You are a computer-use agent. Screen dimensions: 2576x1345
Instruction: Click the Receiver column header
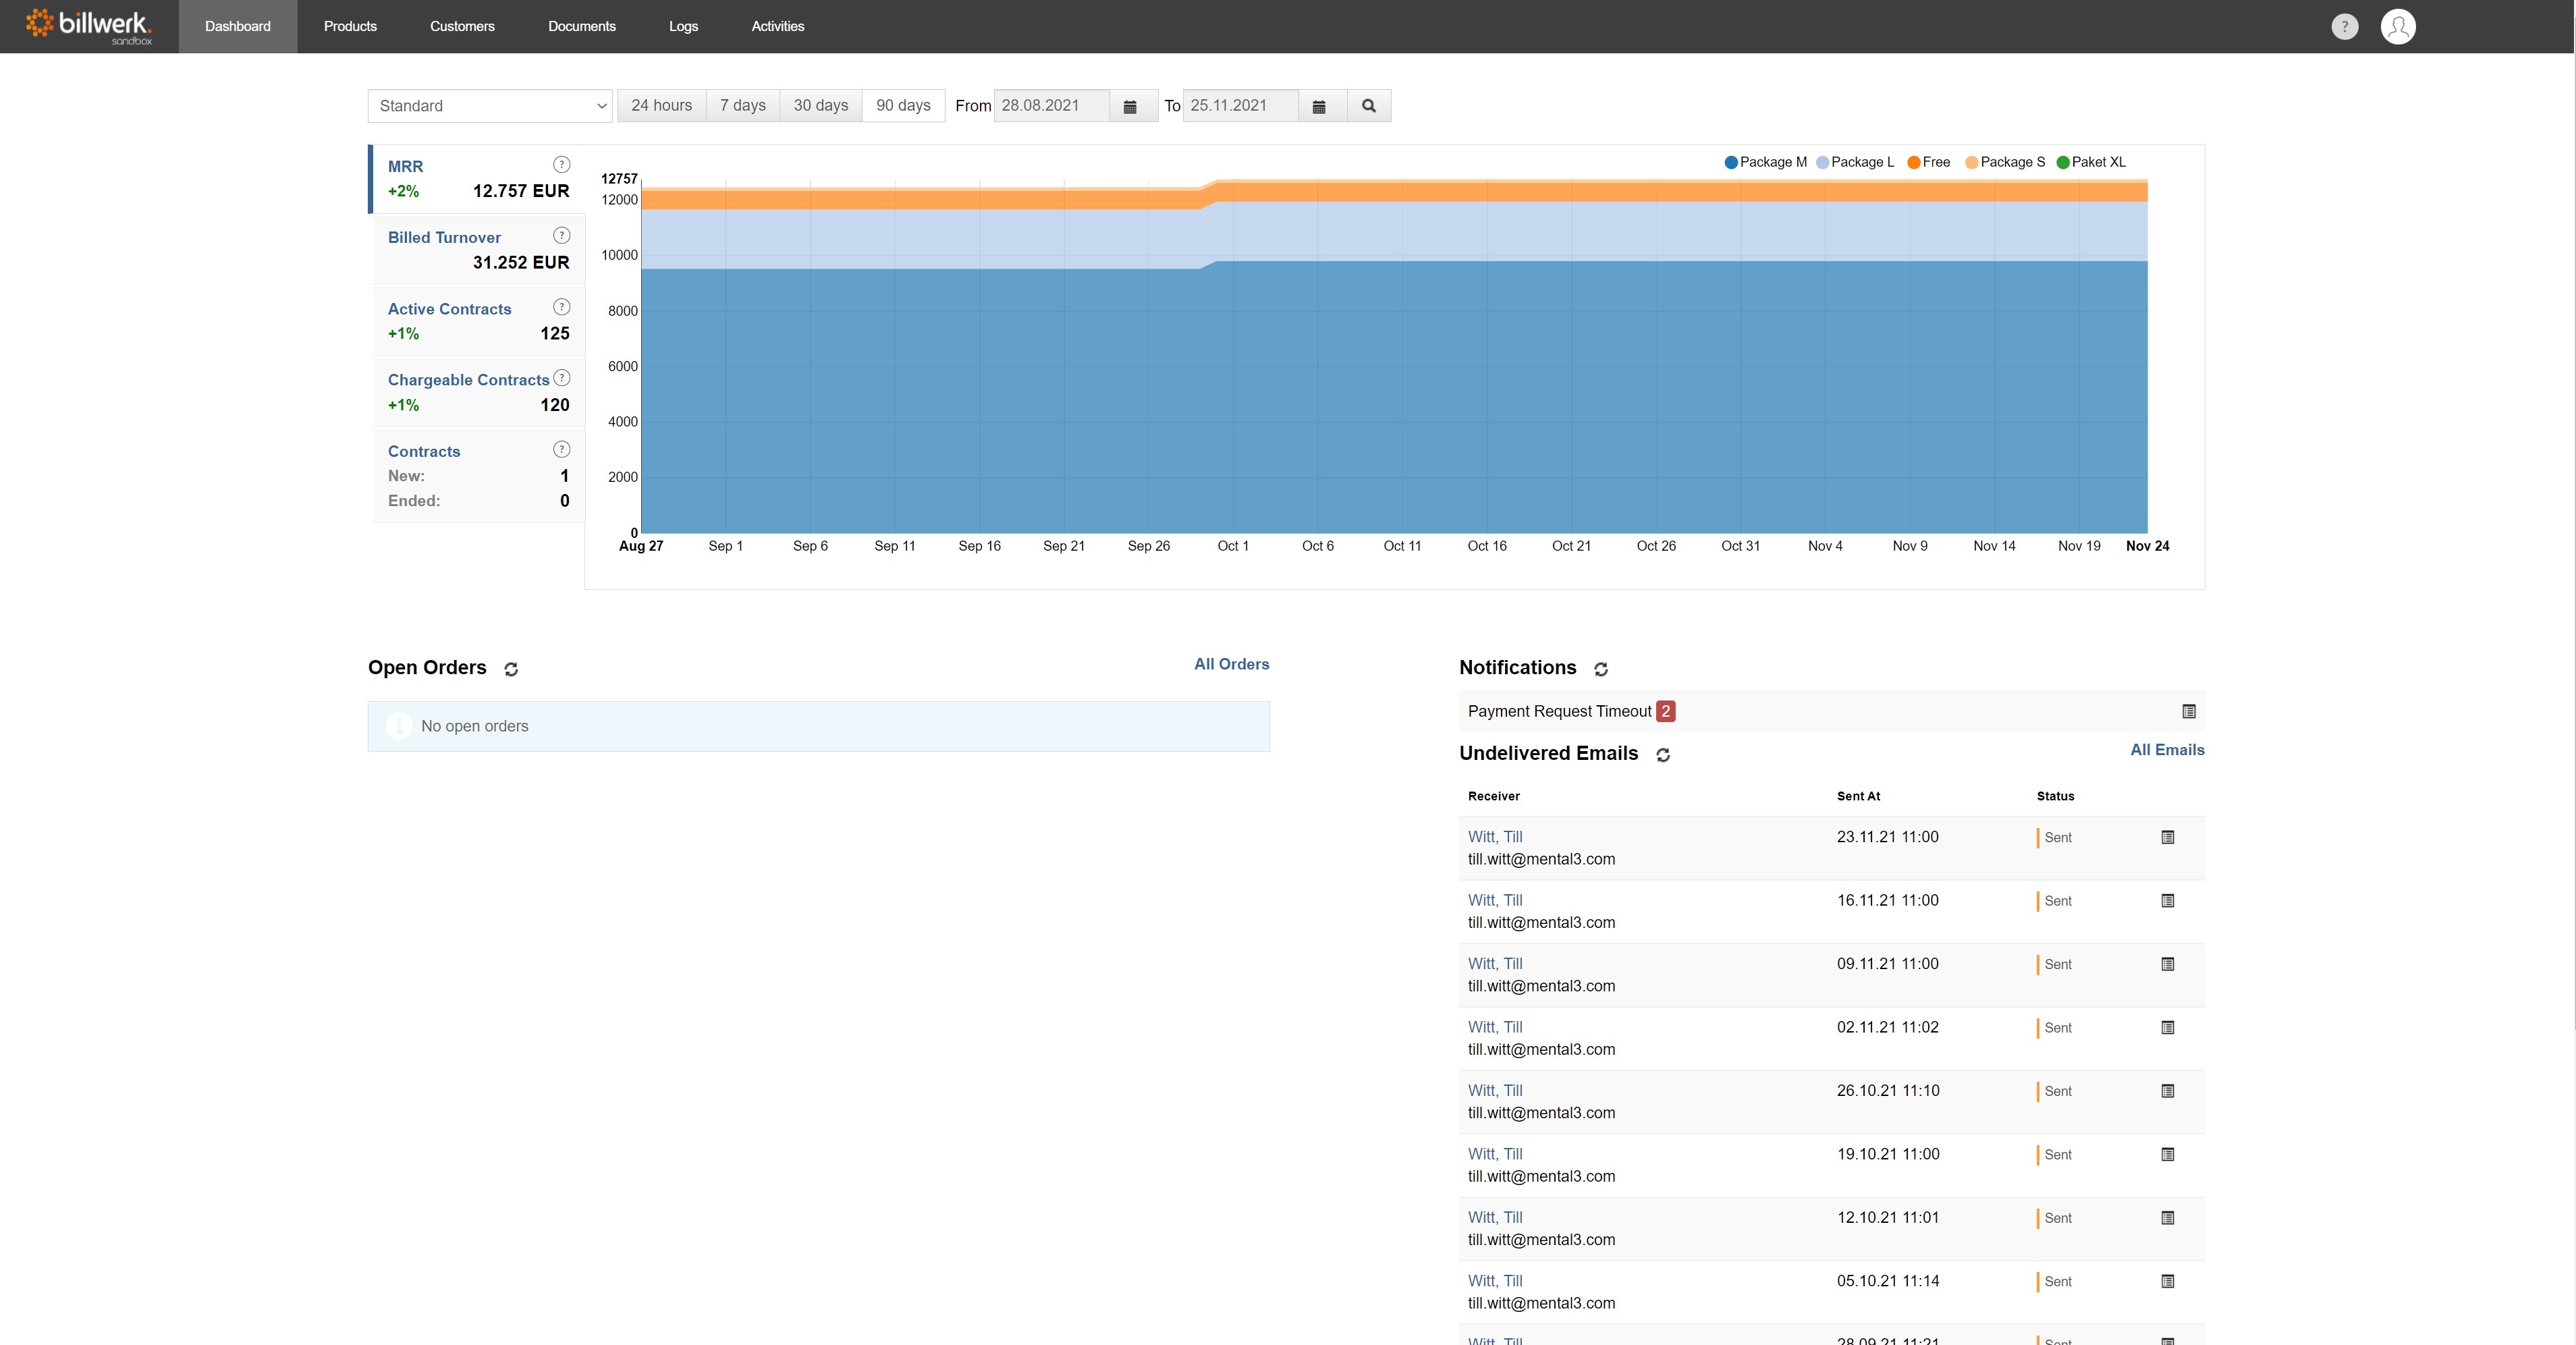point(1494,796)
